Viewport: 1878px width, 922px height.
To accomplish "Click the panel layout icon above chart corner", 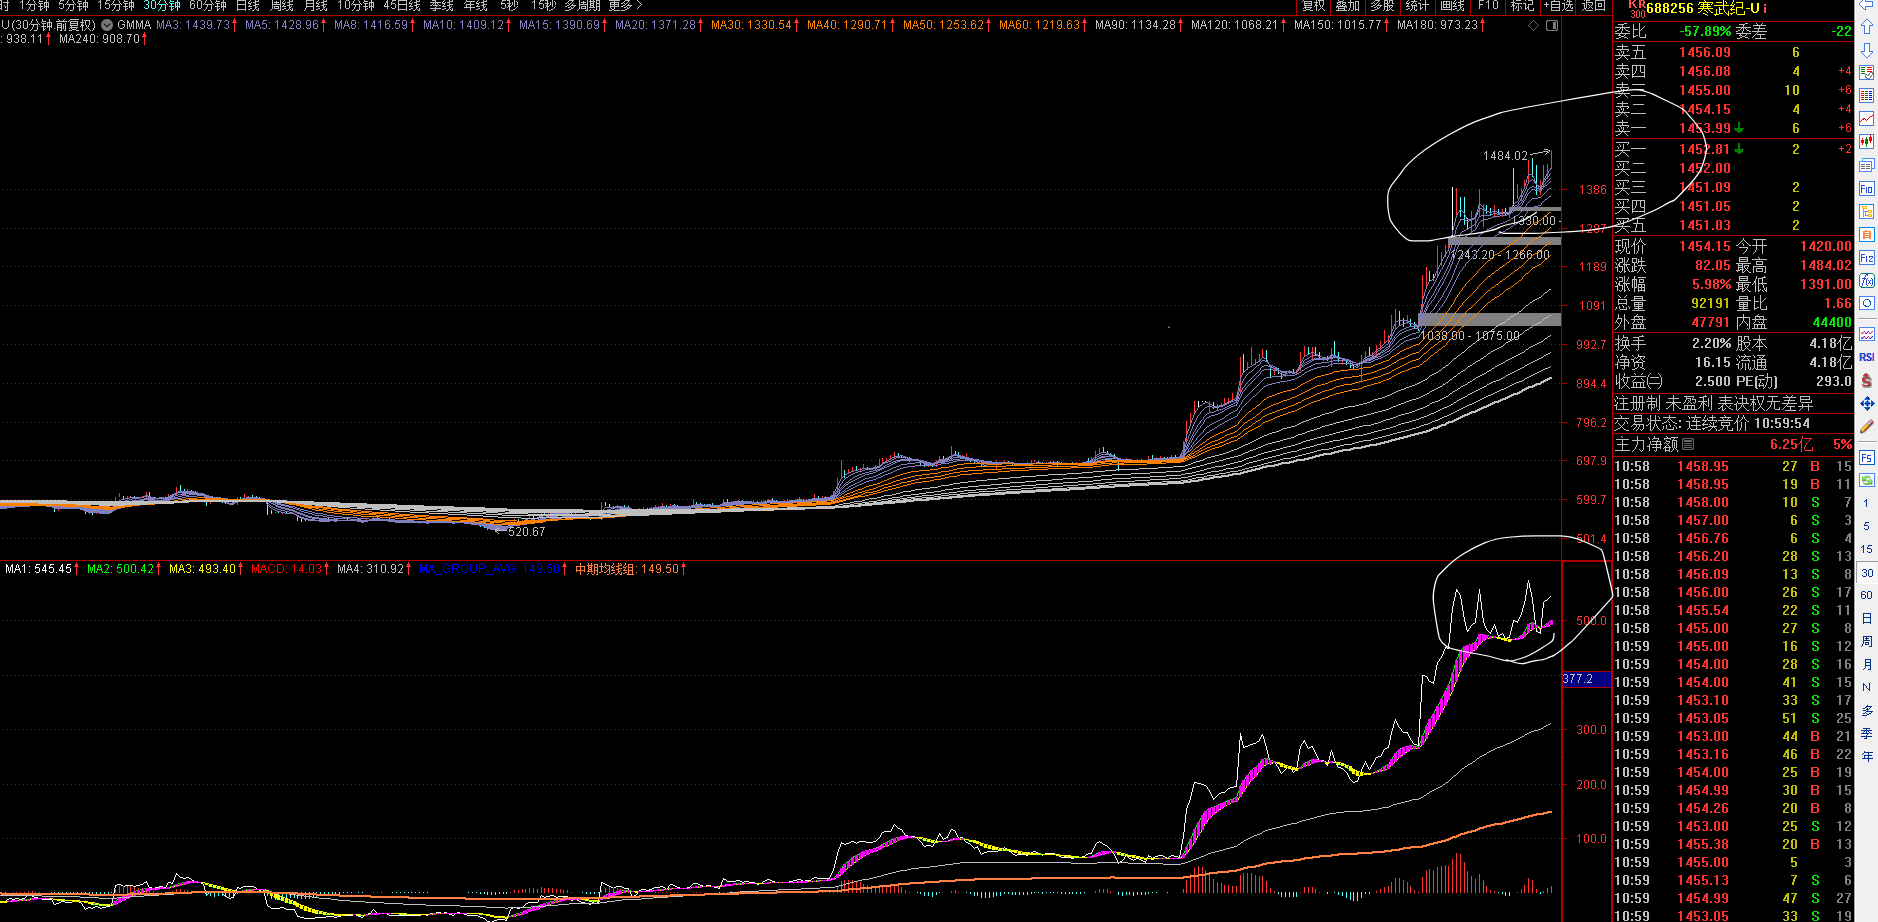I will coord(1552,25).
